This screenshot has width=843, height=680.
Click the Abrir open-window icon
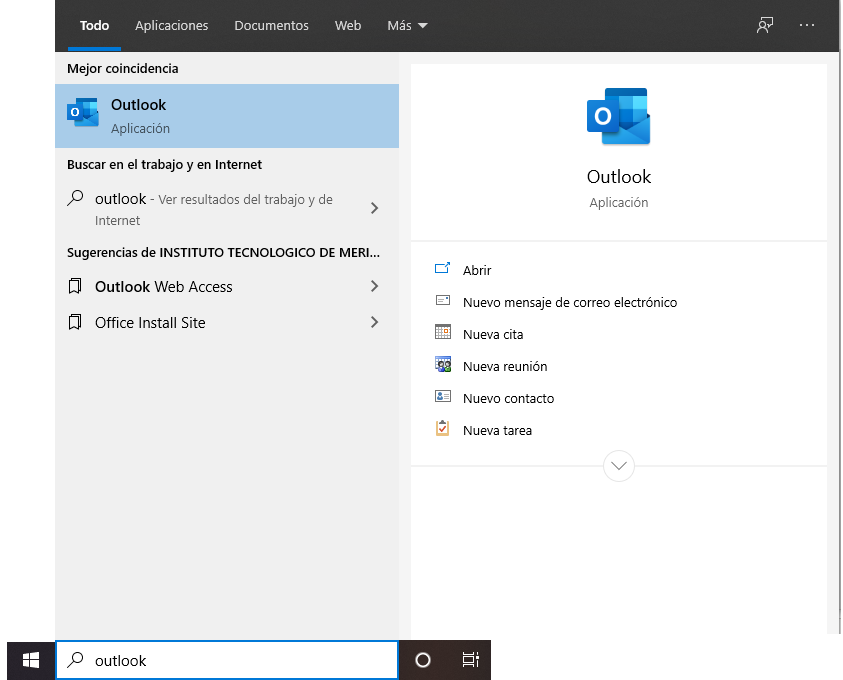point(442,268)
